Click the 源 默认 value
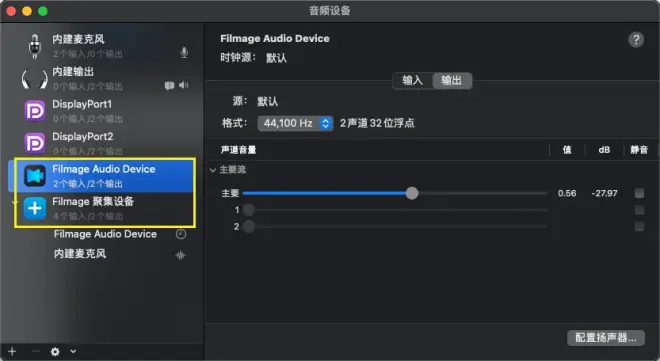The image size is (660, 361). click(x=268, y=101)
